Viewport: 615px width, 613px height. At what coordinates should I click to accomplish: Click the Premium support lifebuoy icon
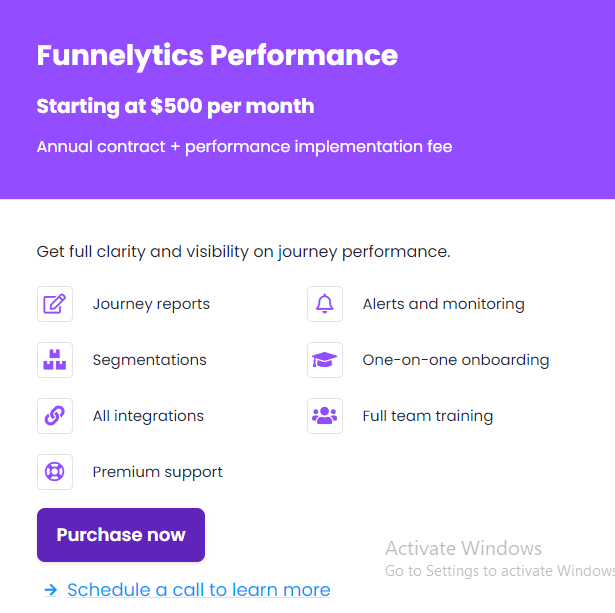click(55, 472)
